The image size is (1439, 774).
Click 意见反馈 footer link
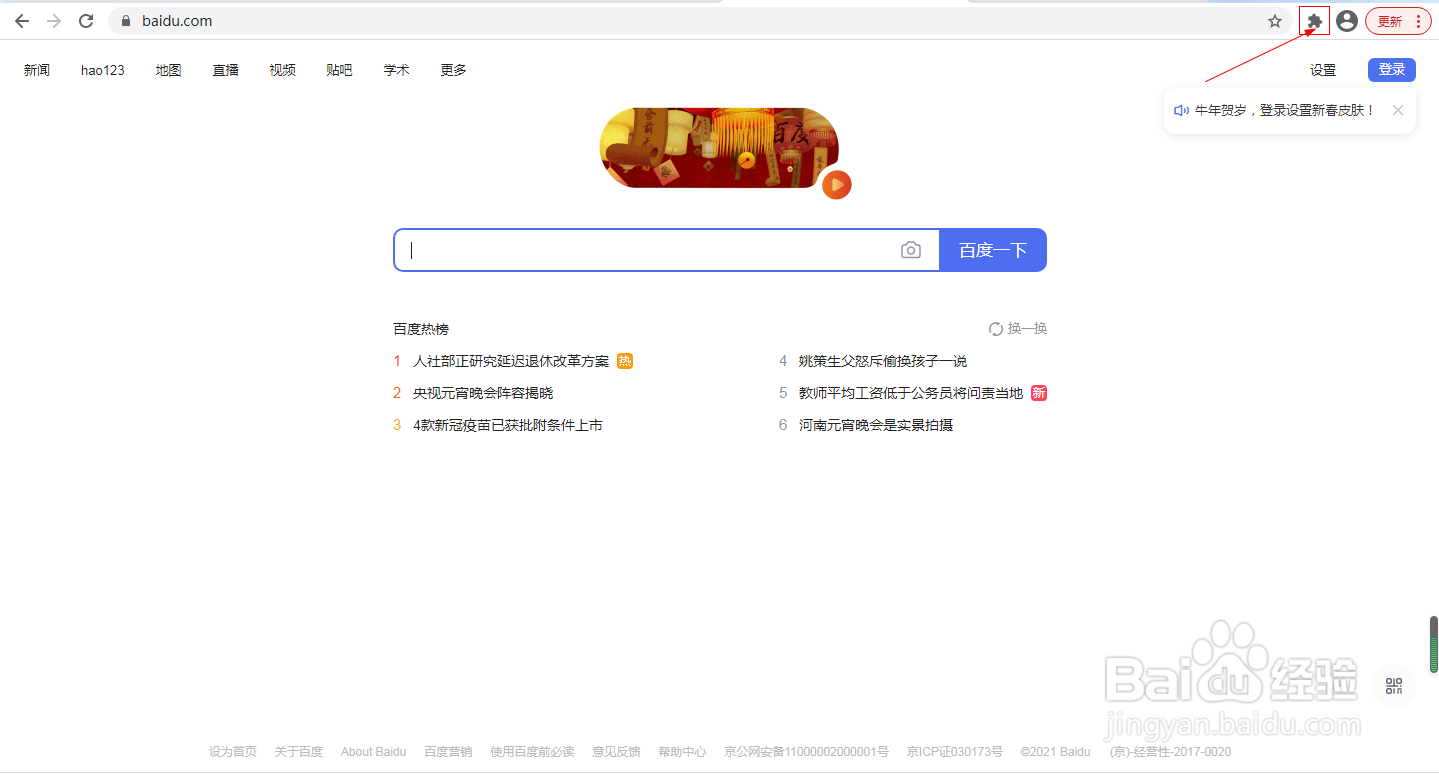click(x=616, y=752)
